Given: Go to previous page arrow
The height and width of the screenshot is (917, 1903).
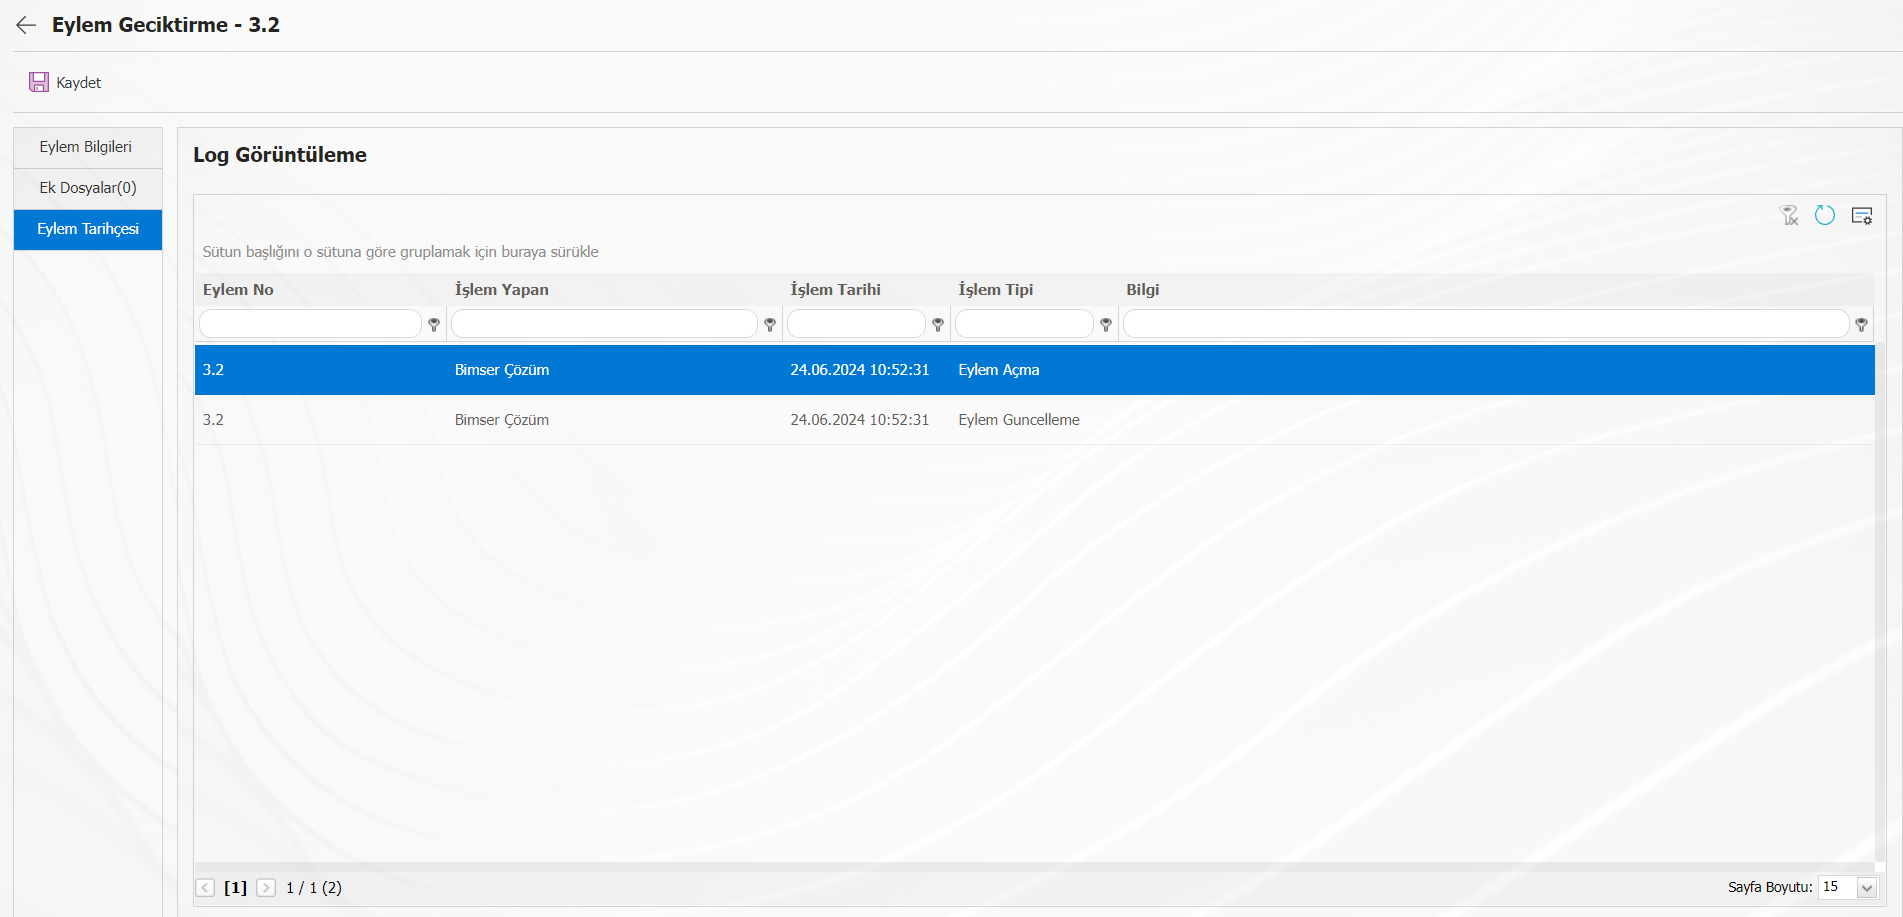Looking at the screenshot, I should click(205, 888).
